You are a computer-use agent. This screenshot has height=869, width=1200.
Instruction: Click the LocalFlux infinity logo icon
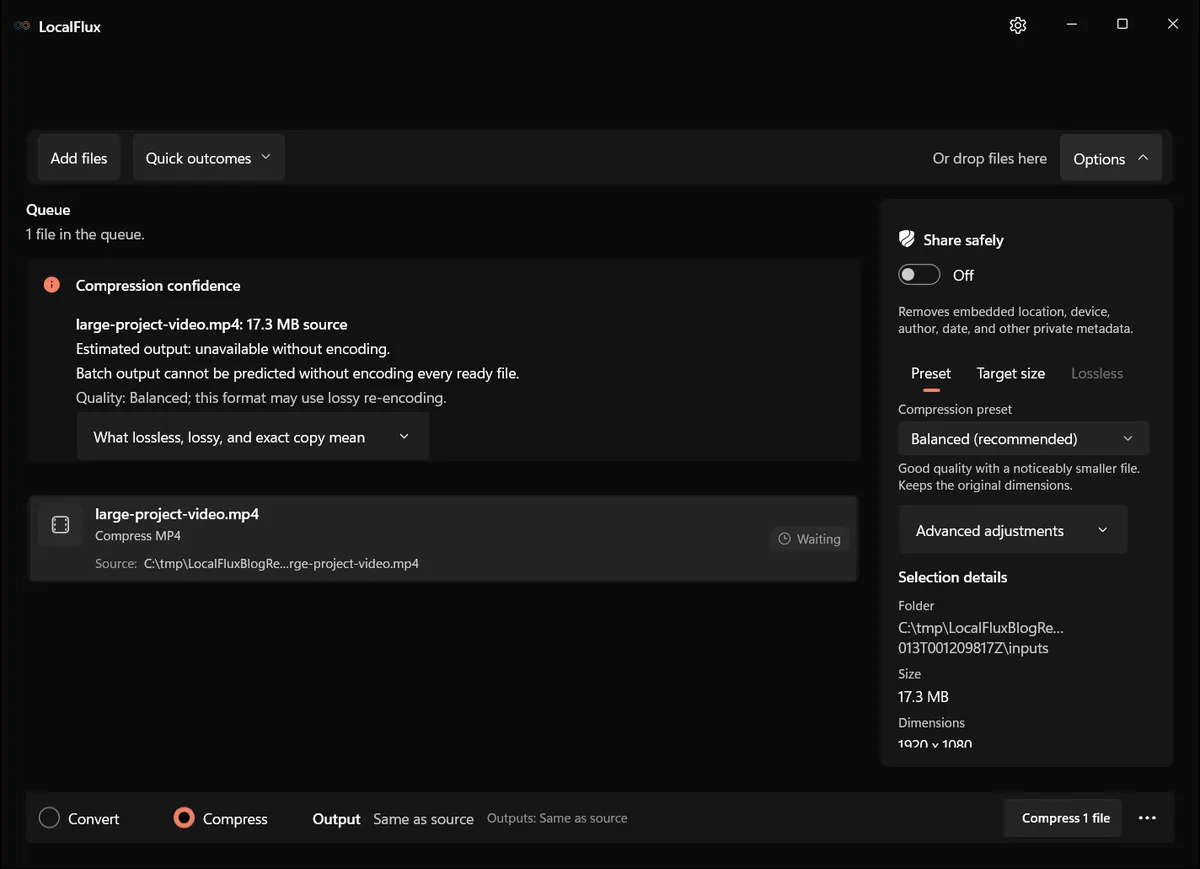tap(22, 26)
